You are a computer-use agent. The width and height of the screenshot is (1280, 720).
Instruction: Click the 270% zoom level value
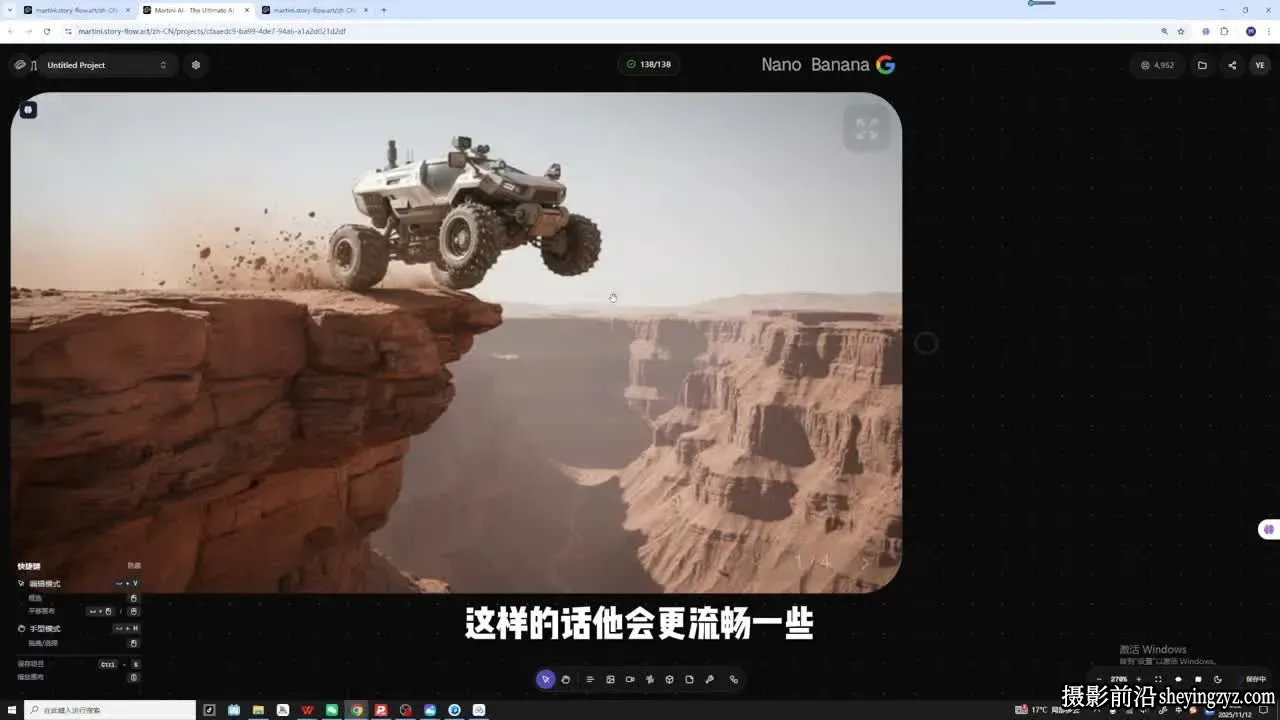pyautogui.click(x=1119, y=679)
